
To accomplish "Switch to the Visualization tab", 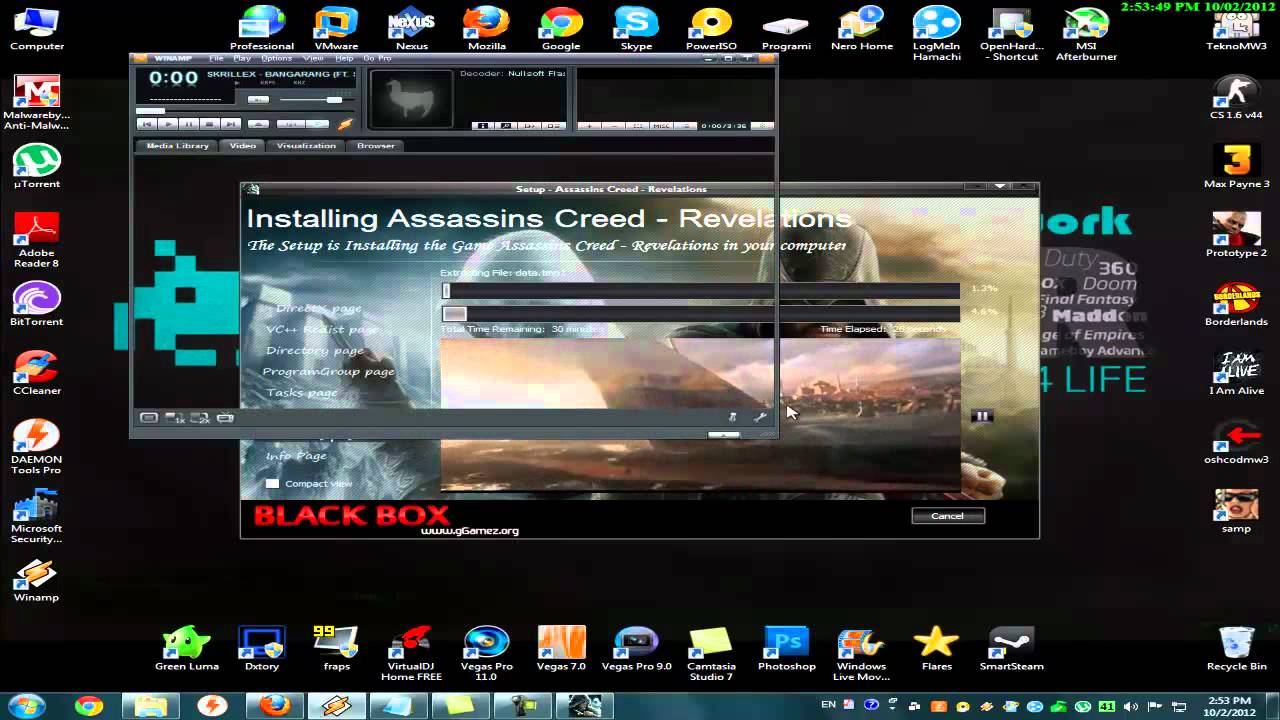I will [306, 146].
